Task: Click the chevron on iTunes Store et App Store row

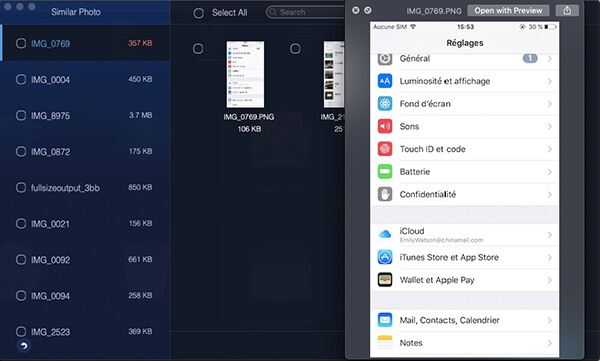Action: [549, 257]
